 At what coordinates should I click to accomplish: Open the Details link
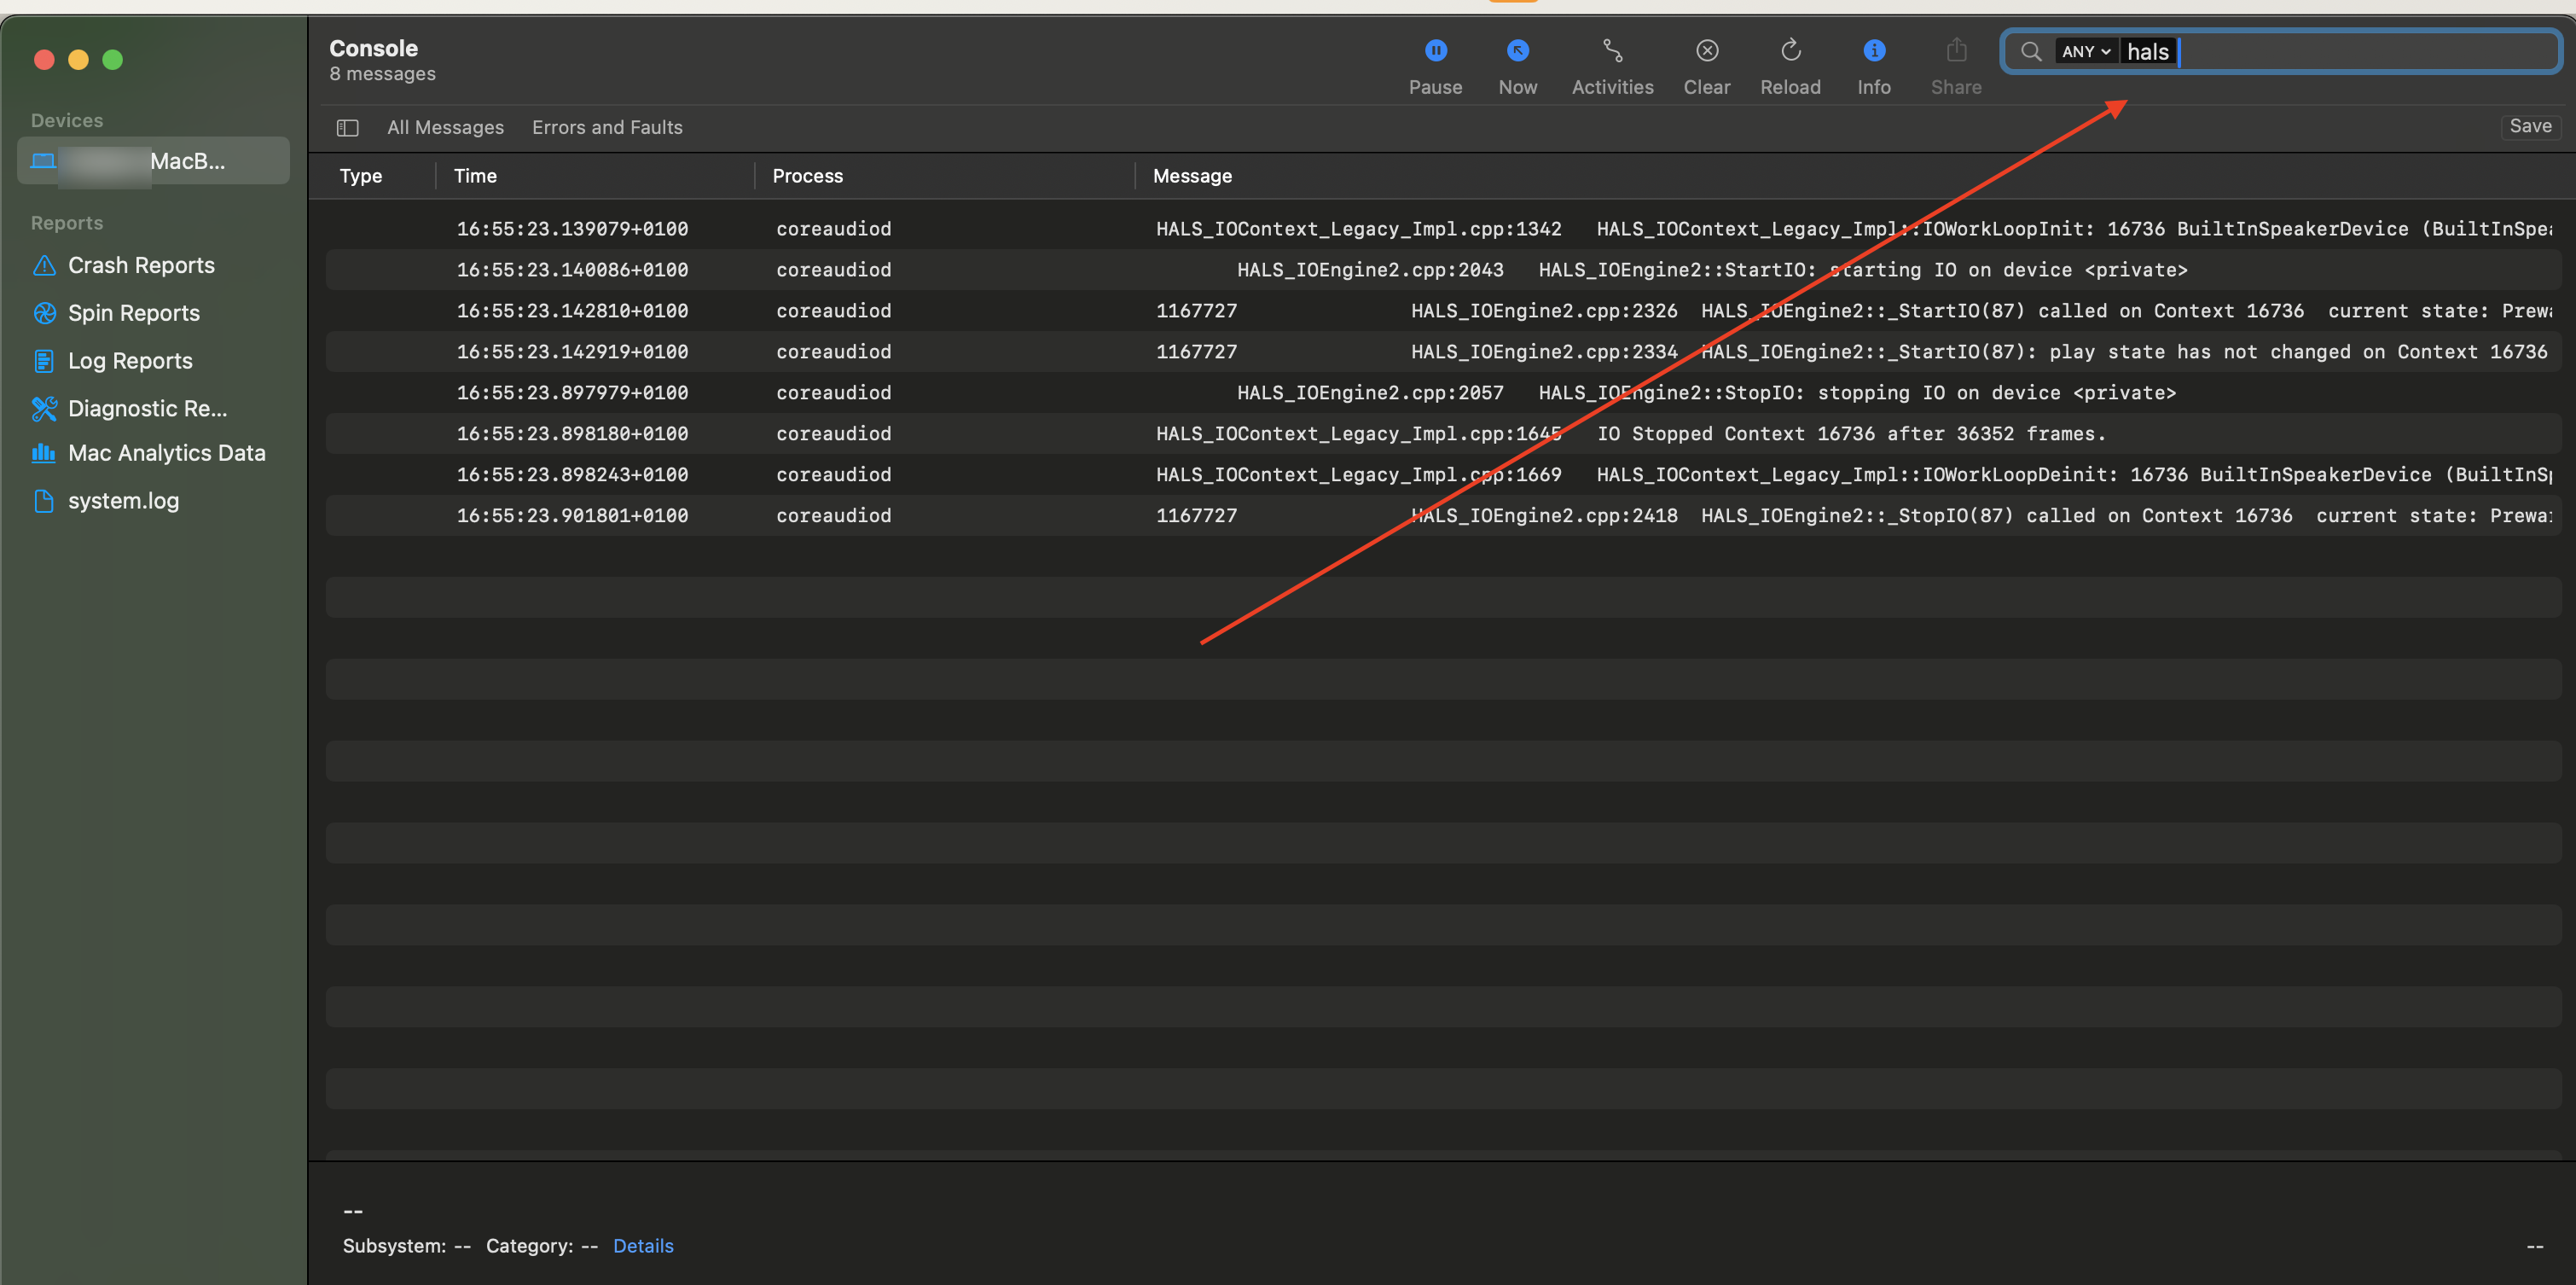[642, 1246]
